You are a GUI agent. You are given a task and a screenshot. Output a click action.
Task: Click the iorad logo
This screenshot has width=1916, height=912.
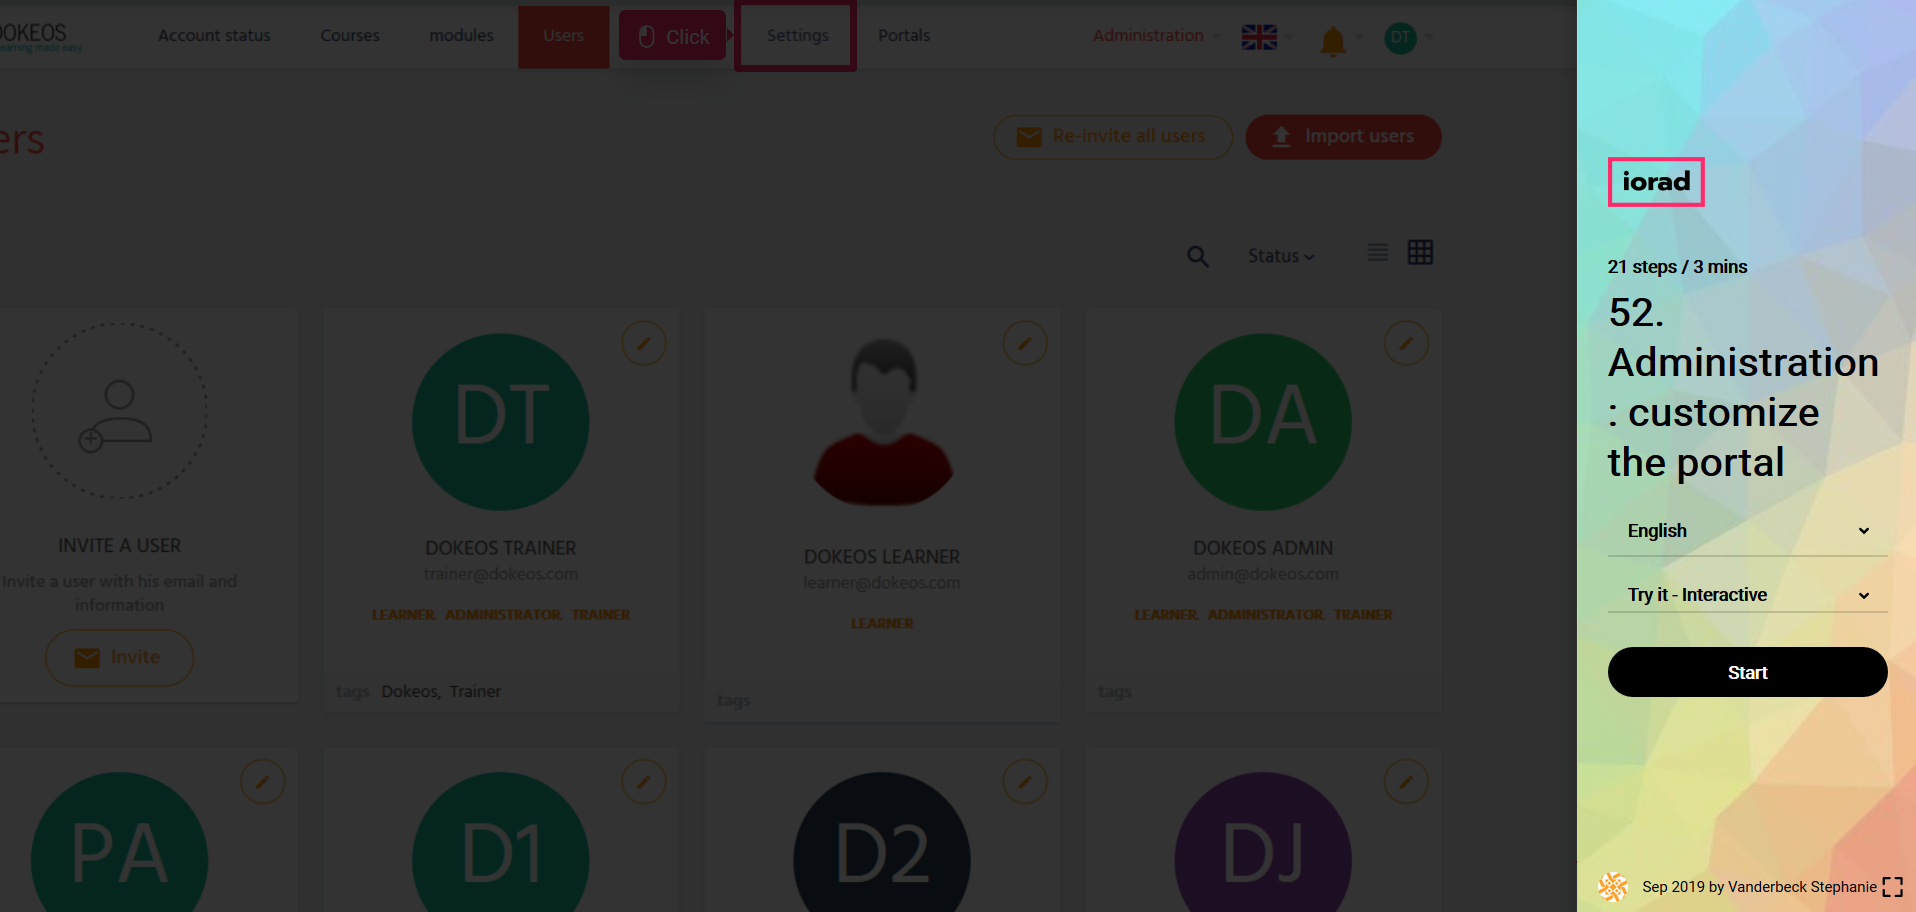[1656, 182]
